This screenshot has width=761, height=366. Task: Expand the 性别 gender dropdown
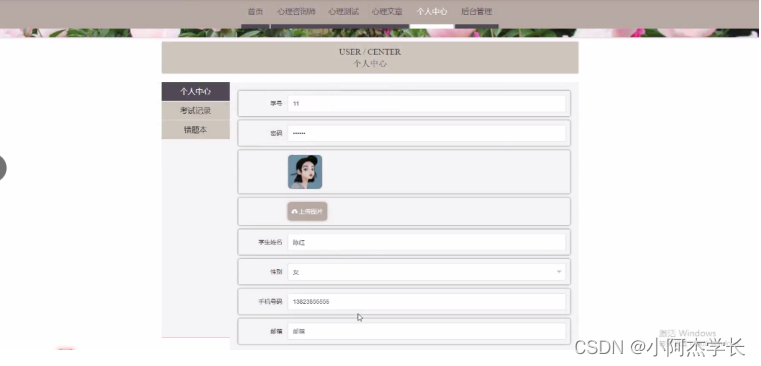(x=427, y=272)
